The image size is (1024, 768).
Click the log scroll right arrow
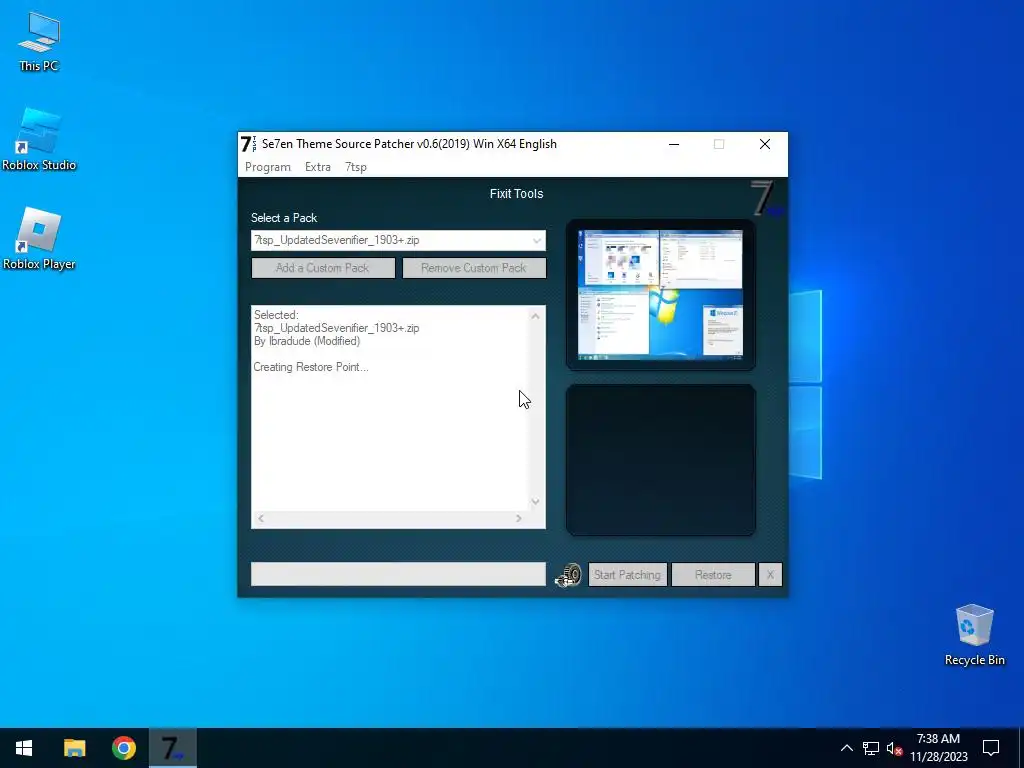(519, 519)
